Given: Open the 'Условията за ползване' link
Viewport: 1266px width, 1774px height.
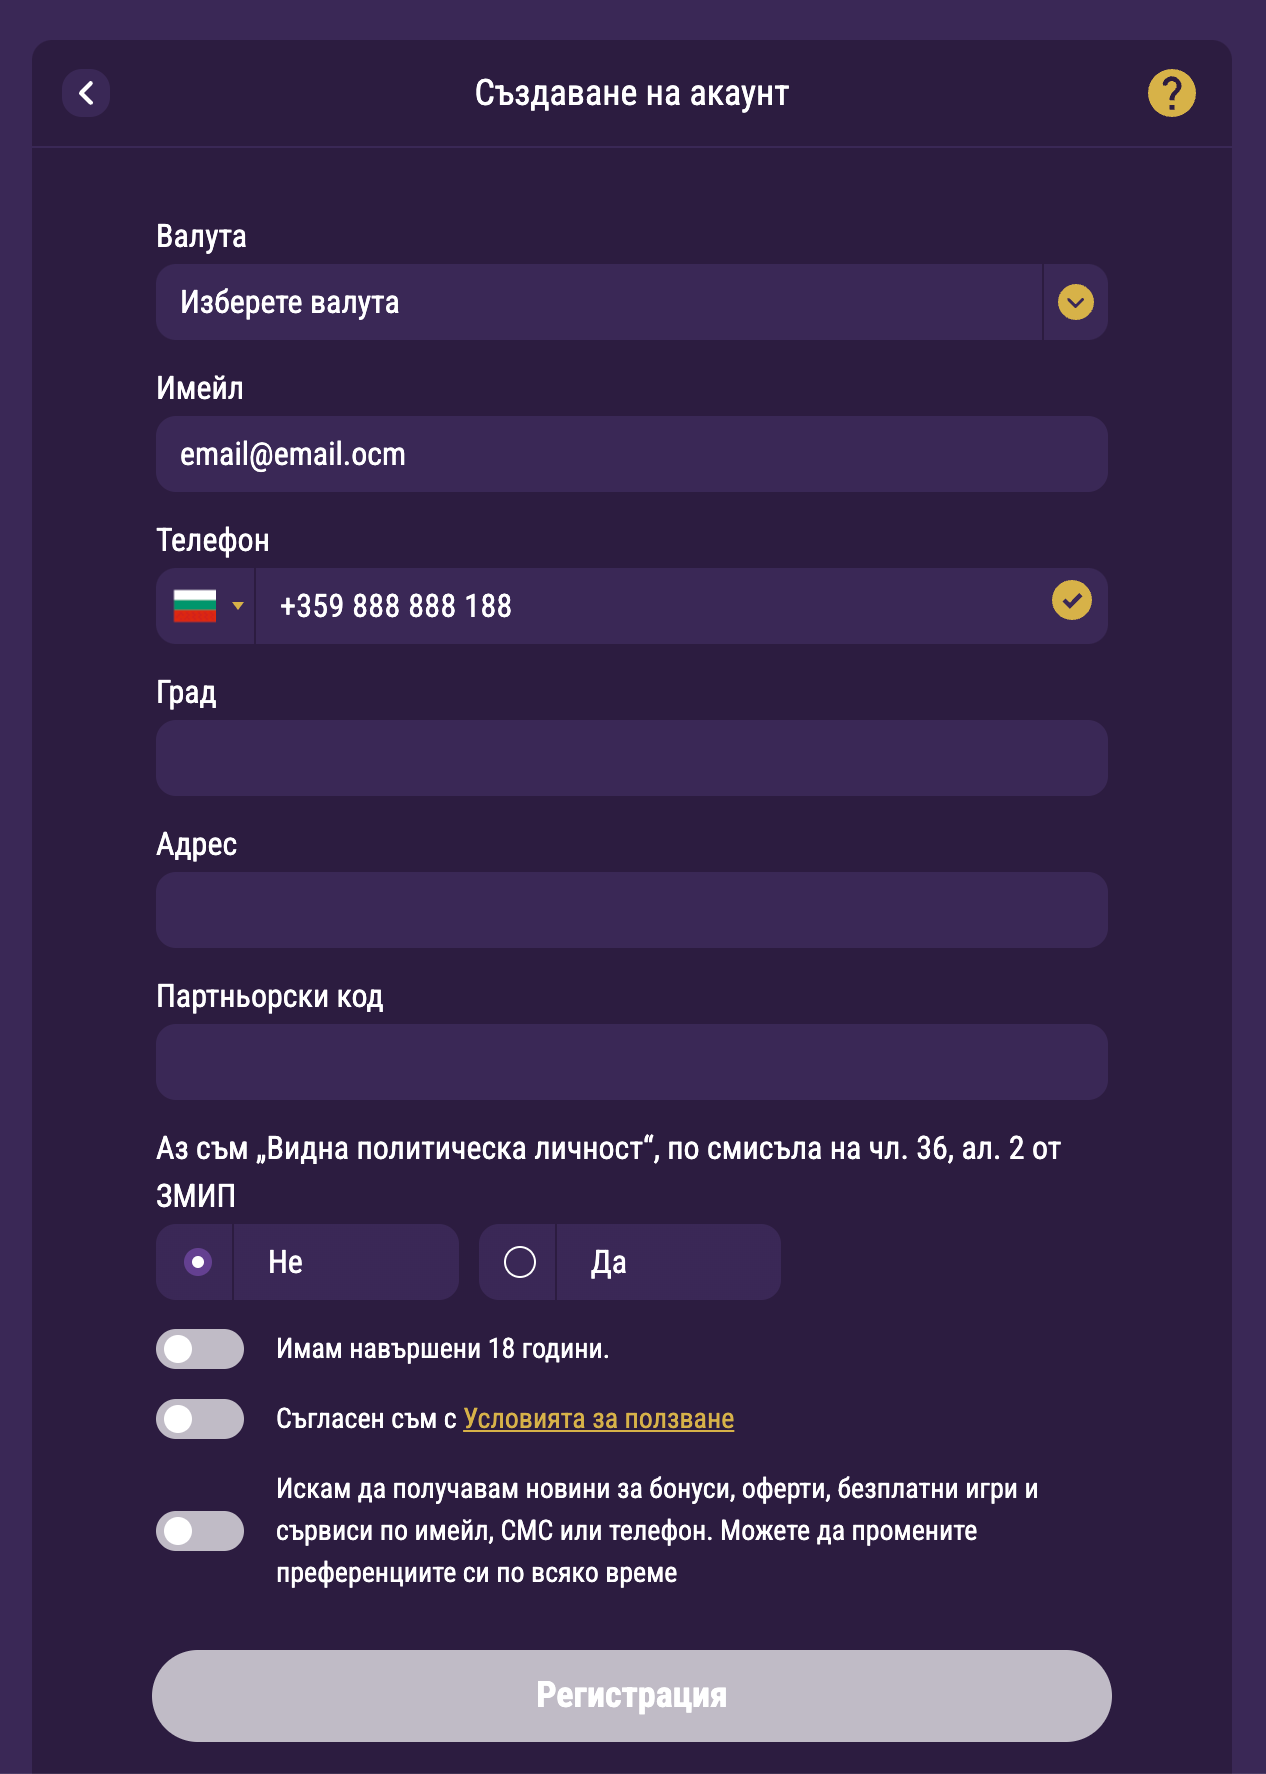Looking at the screenshot, I should click(x=598, y=1419).
